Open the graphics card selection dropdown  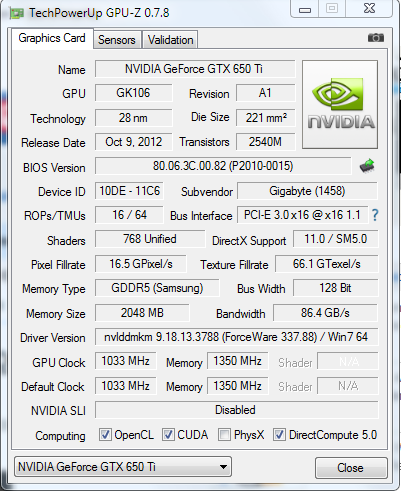[123, 467]
